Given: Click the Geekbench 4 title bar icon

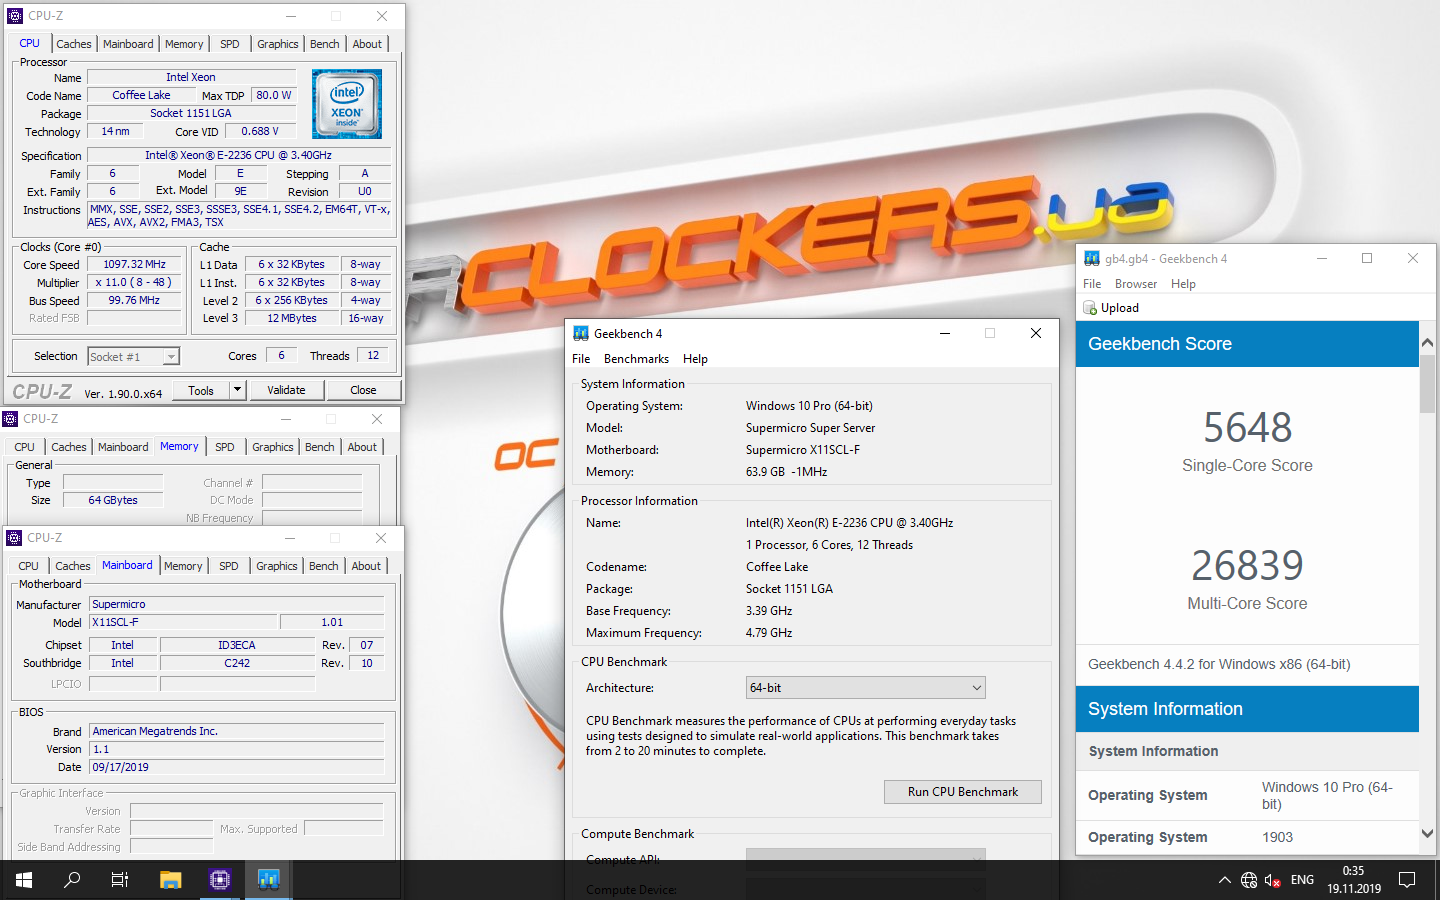Looking at the screenshot, I should (x=581, y=334).
